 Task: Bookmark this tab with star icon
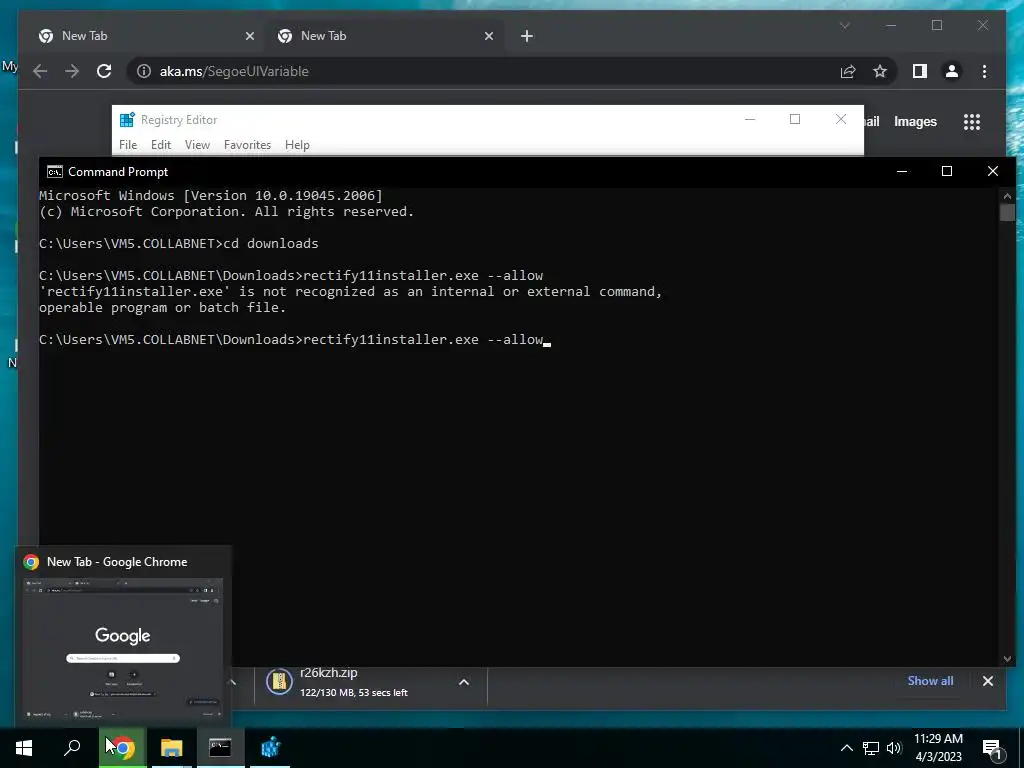pos(880,71)
